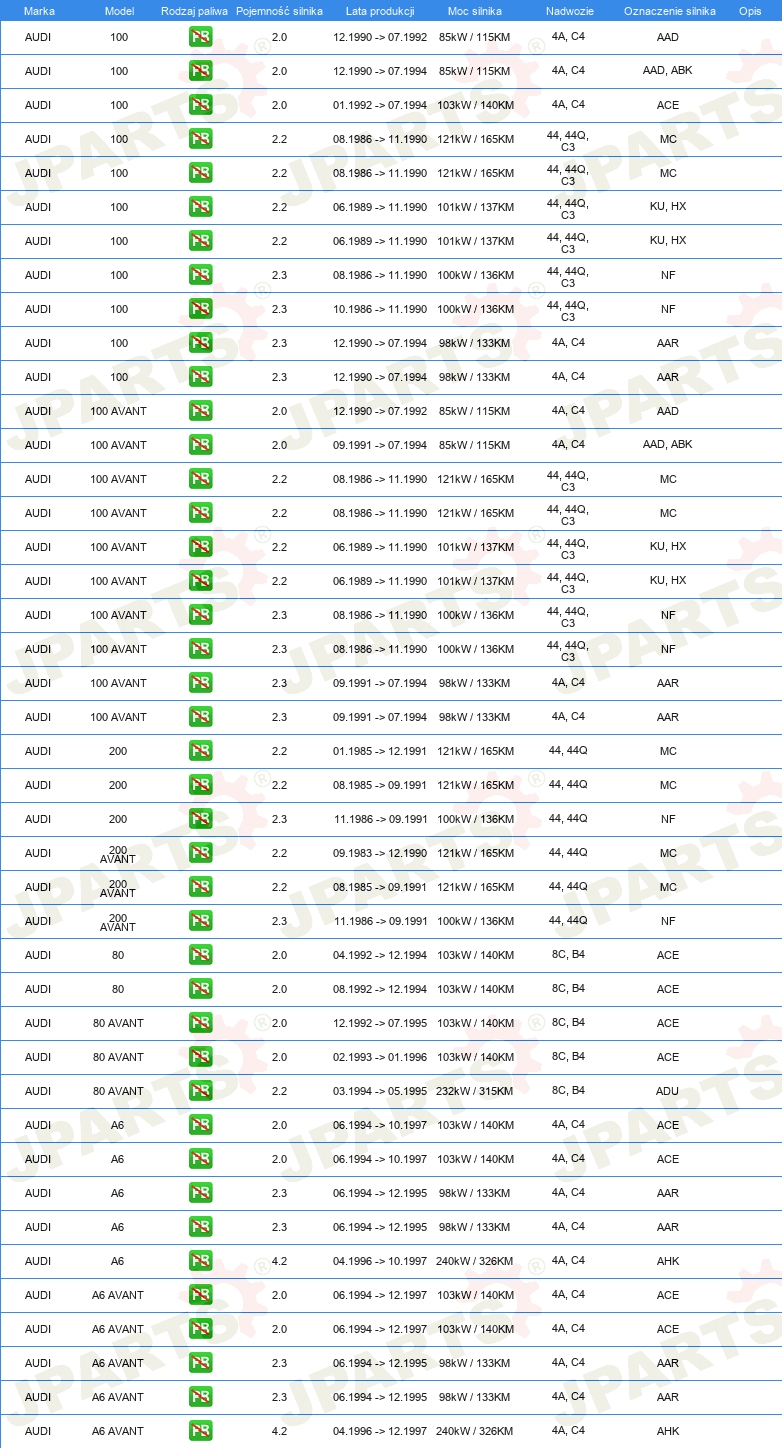The width and height of the screenshot is (782, 1448).
Task: Select the '04.1996 -> 12.1997' production date cell
Action: click(380, 1431)
